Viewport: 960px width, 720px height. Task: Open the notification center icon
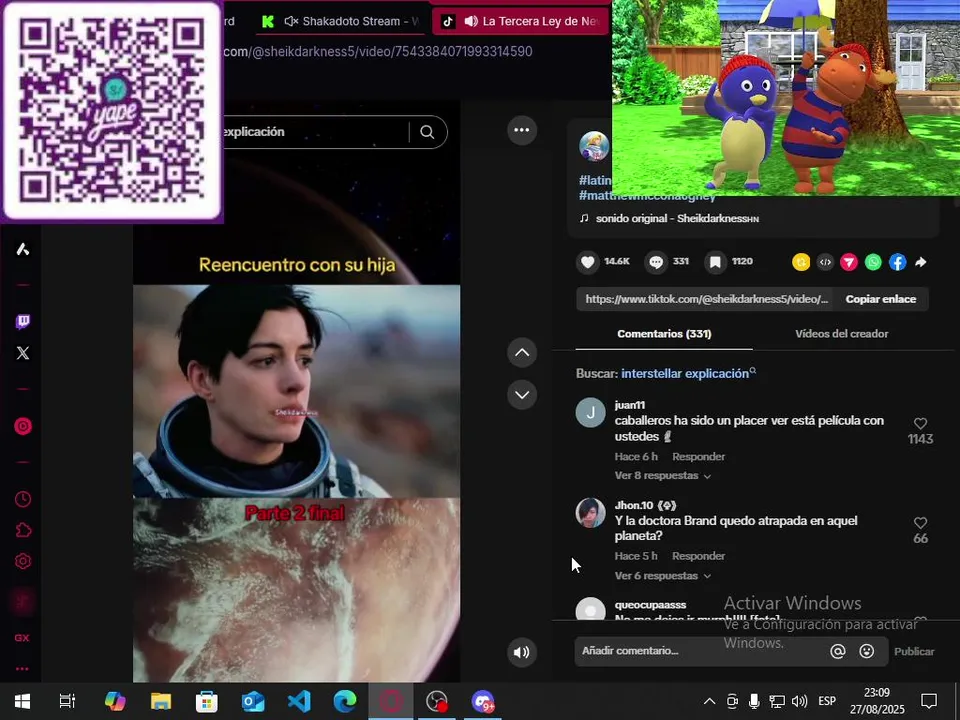point(929,701)
